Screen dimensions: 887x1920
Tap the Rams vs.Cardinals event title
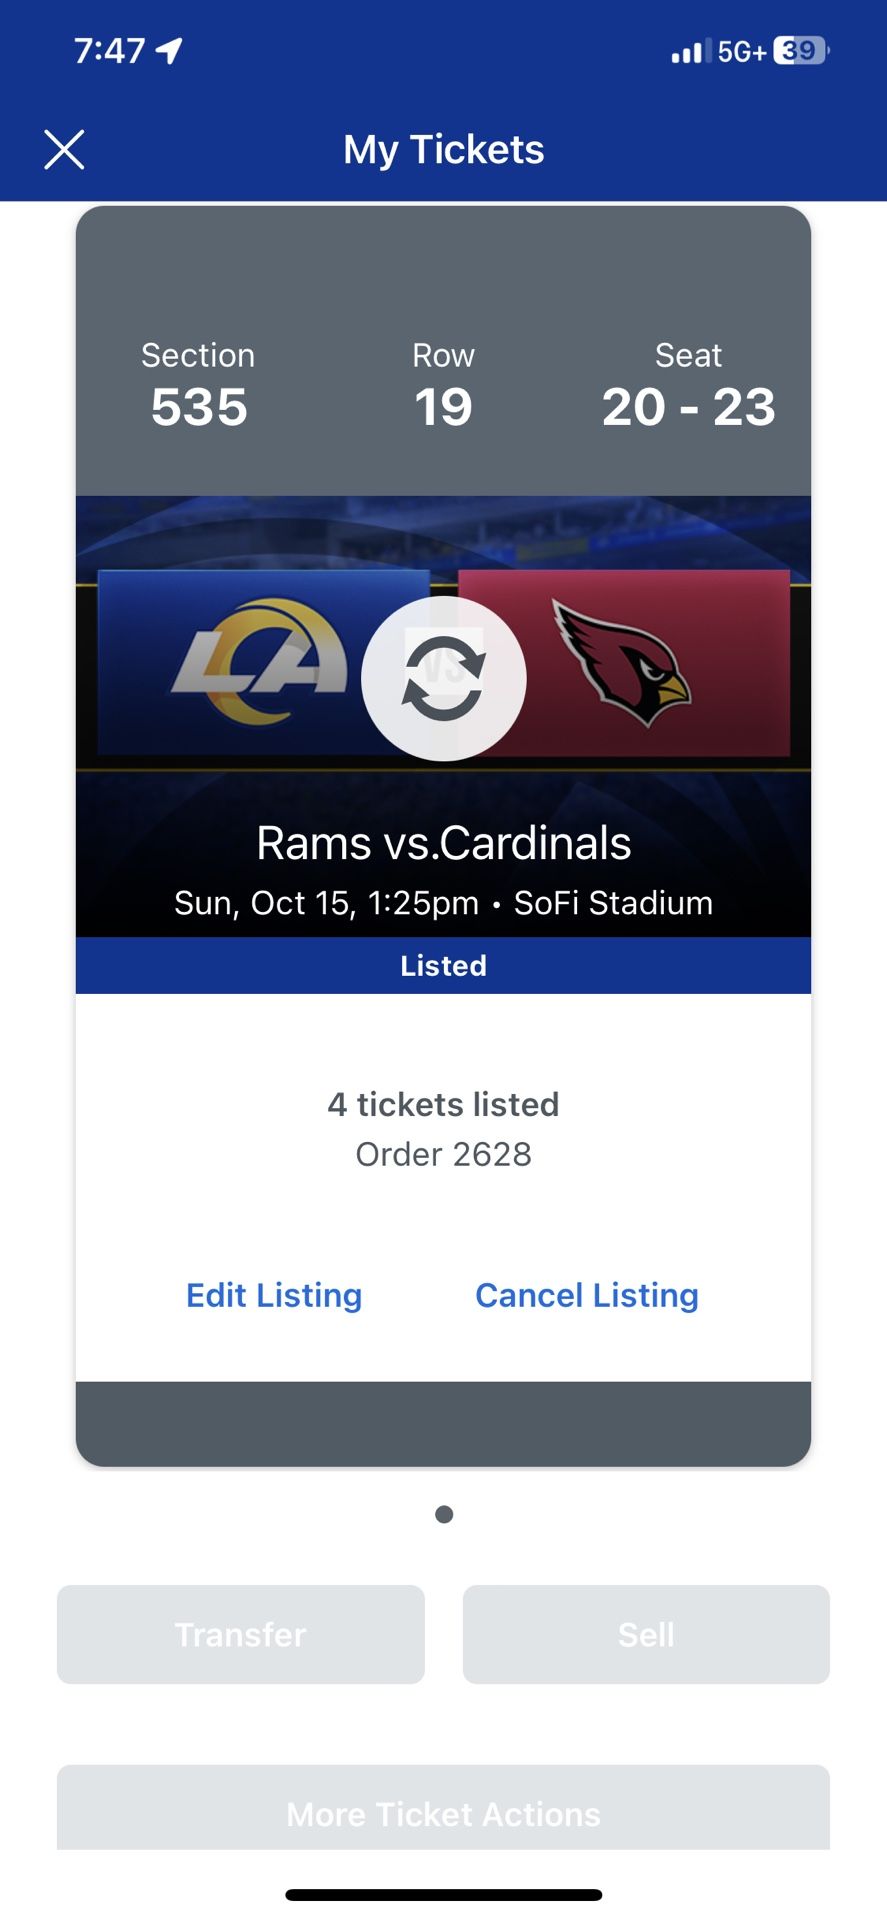pyautogui.click(x=443, y=843)
